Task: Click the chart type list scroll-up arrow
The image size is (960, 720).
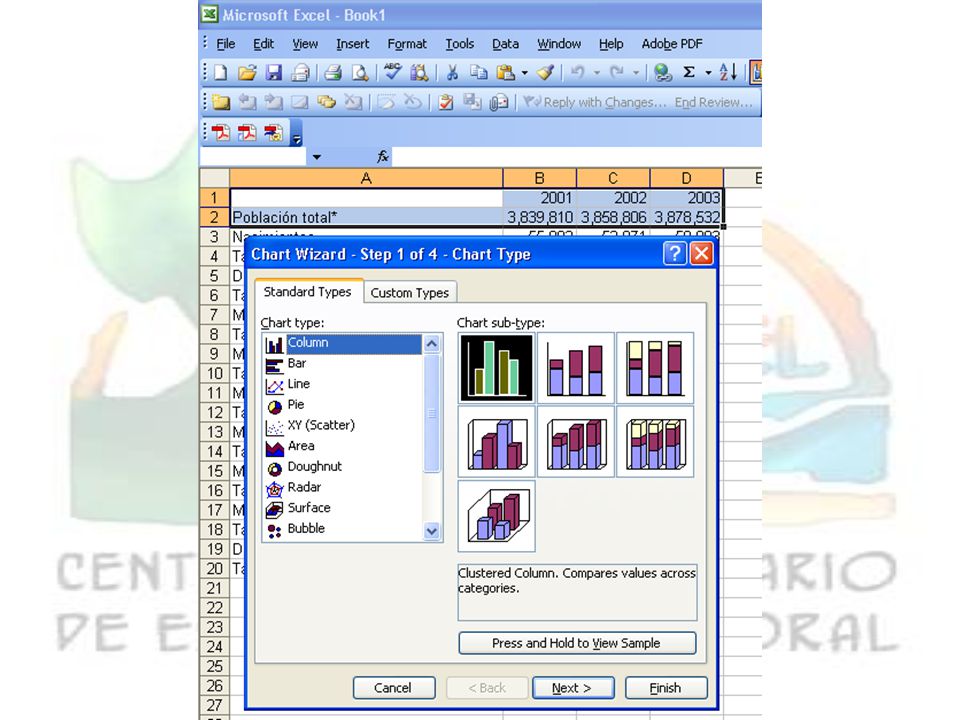Action: pyautogui.click(x=432, y=344)
